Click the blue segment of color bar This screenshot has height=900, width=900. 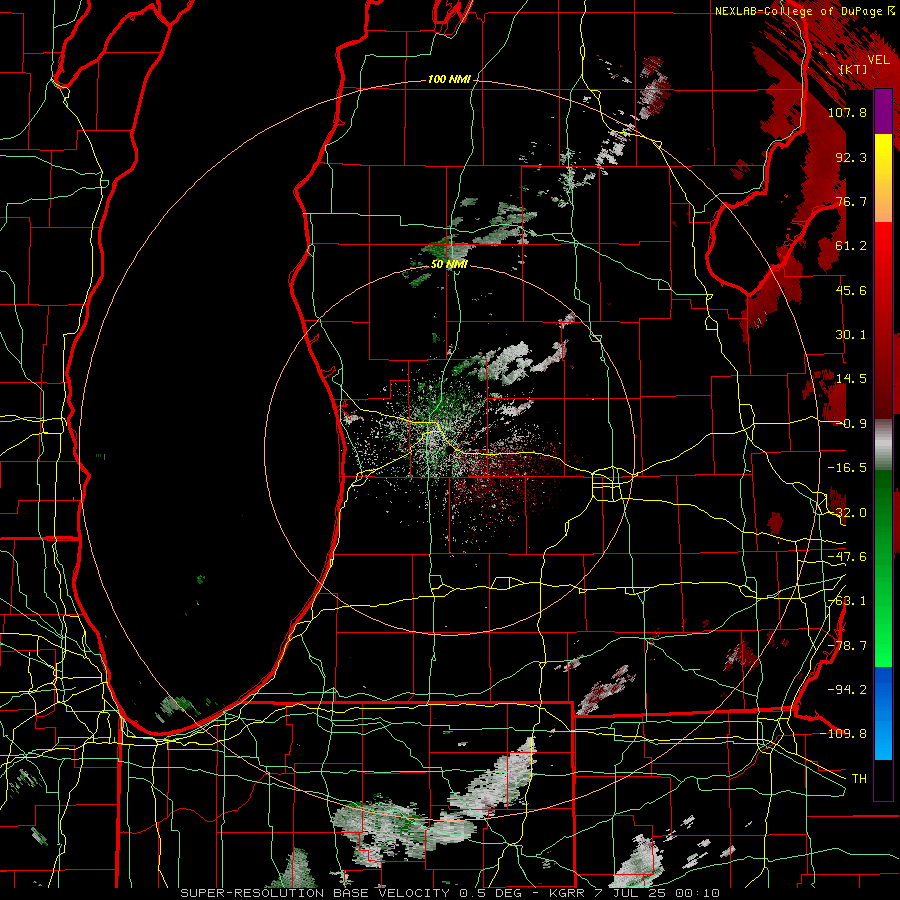pyautogui.click(x=883, y=713)
